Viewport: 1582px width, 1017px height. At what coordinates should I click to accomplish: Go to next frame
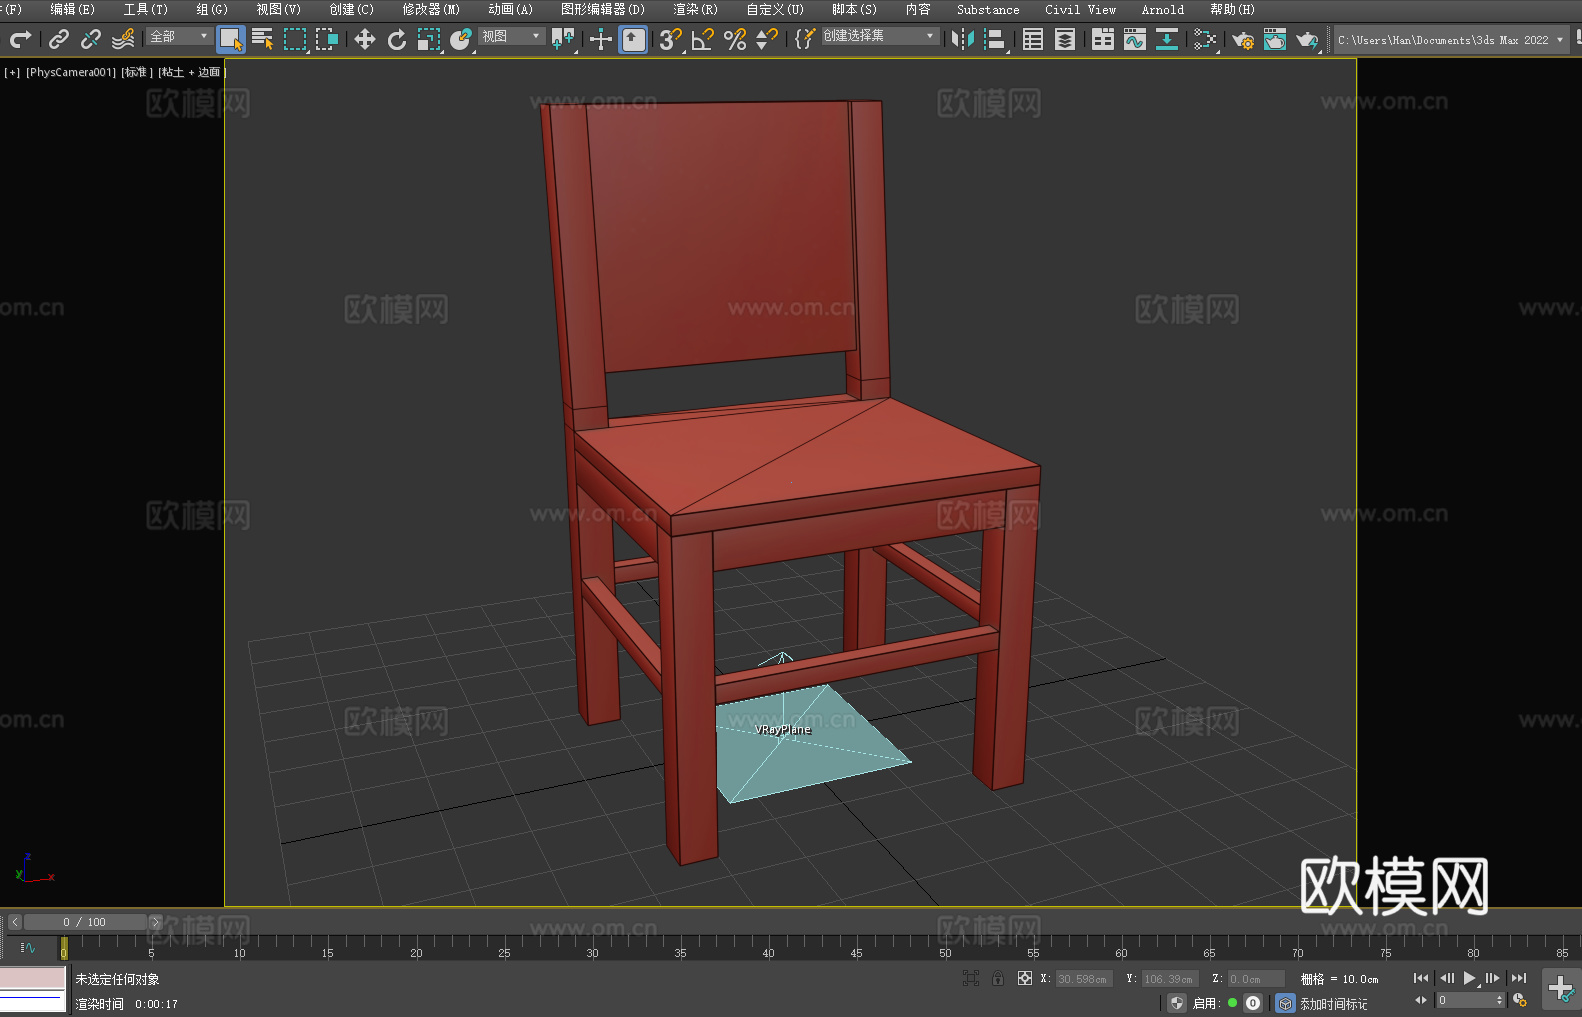(1492, 978)
